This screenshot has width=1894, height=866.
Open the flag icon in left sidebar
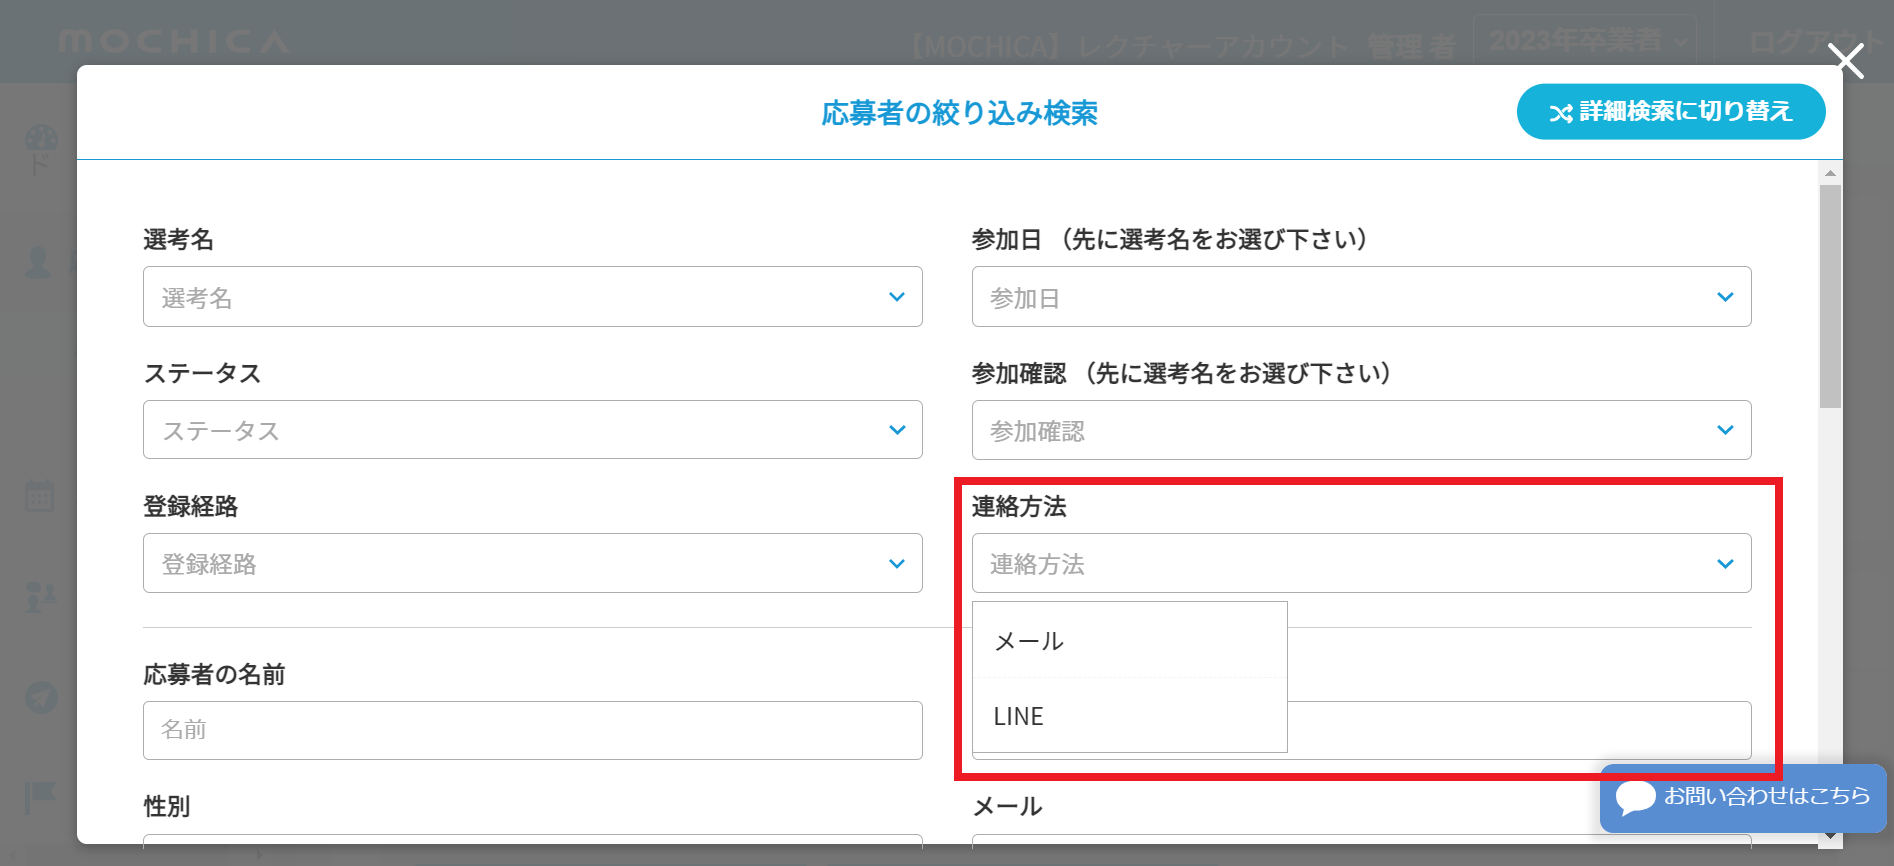coord(40,797)
